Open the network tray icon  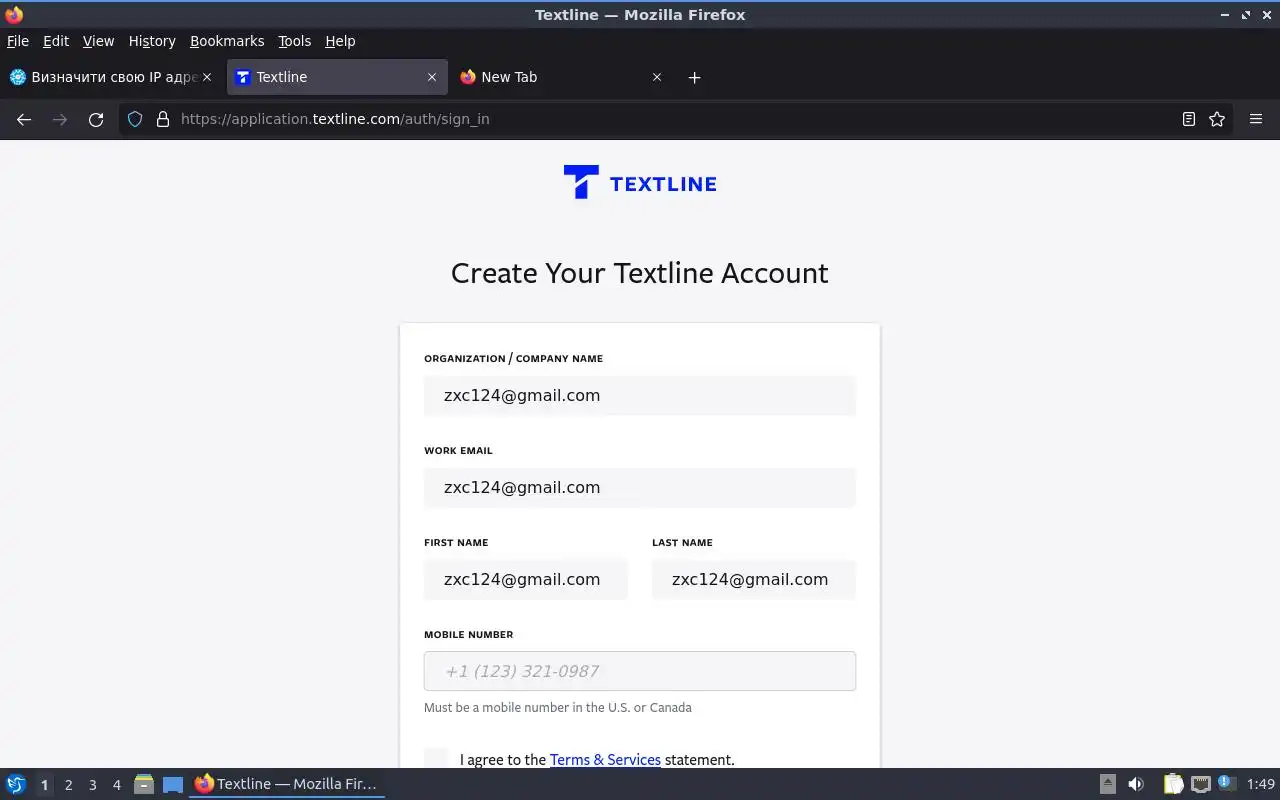point(1201,784)
